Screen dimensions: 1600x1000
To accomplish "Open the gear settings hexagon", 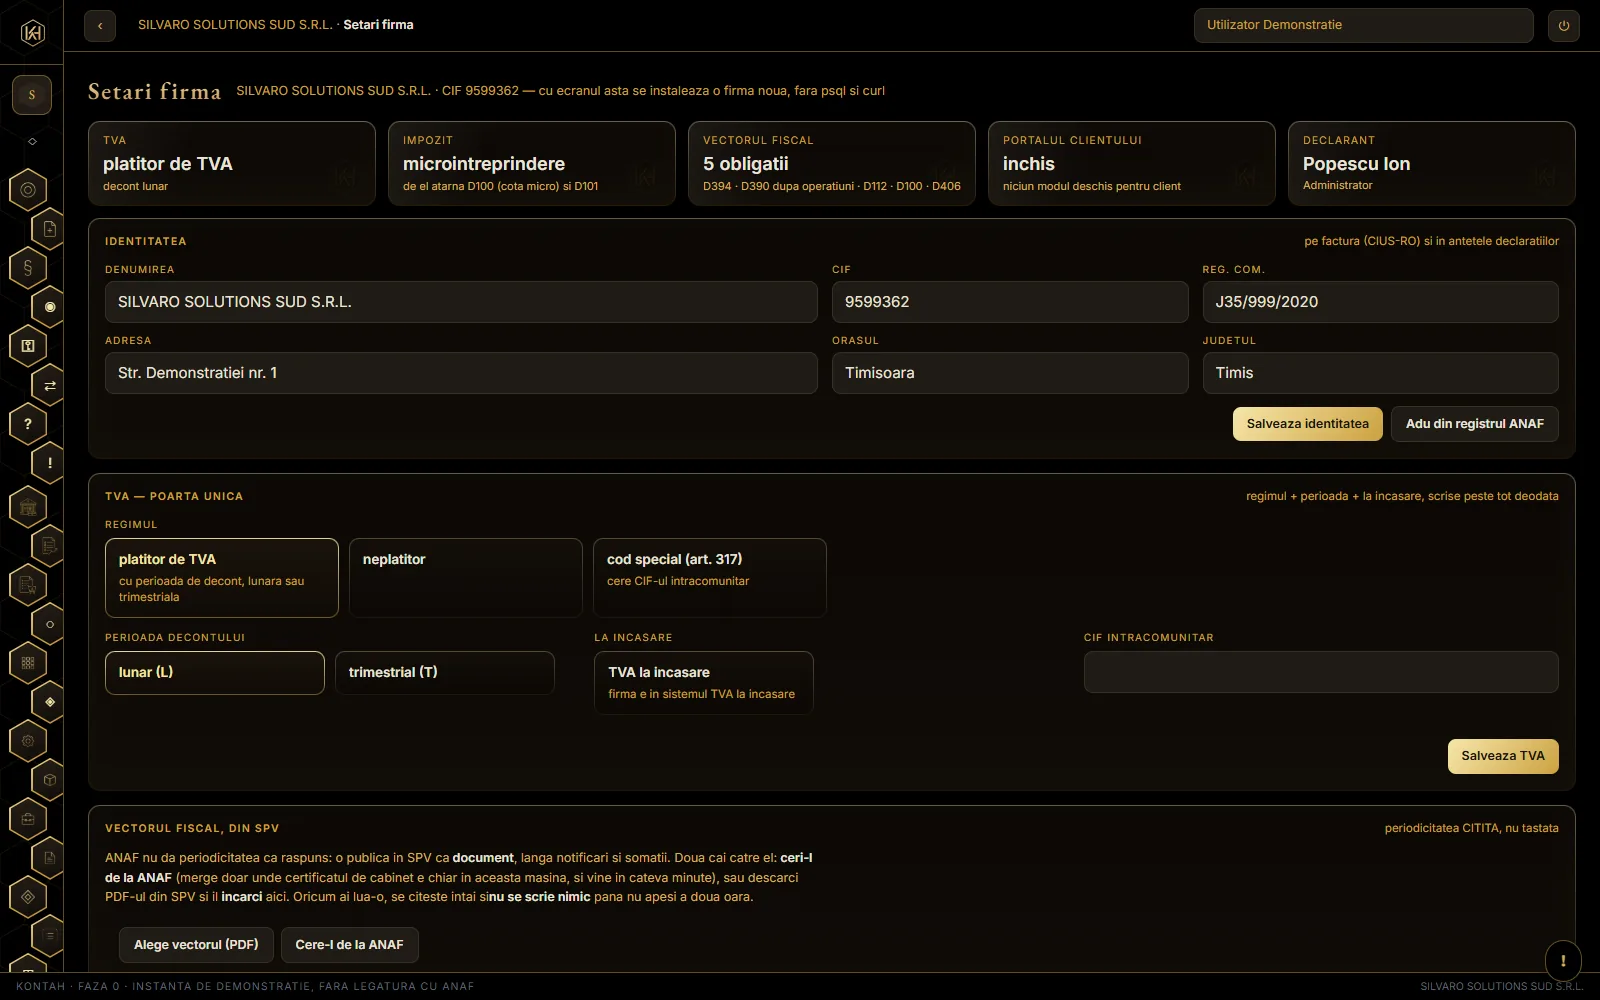I will [28, 741].
